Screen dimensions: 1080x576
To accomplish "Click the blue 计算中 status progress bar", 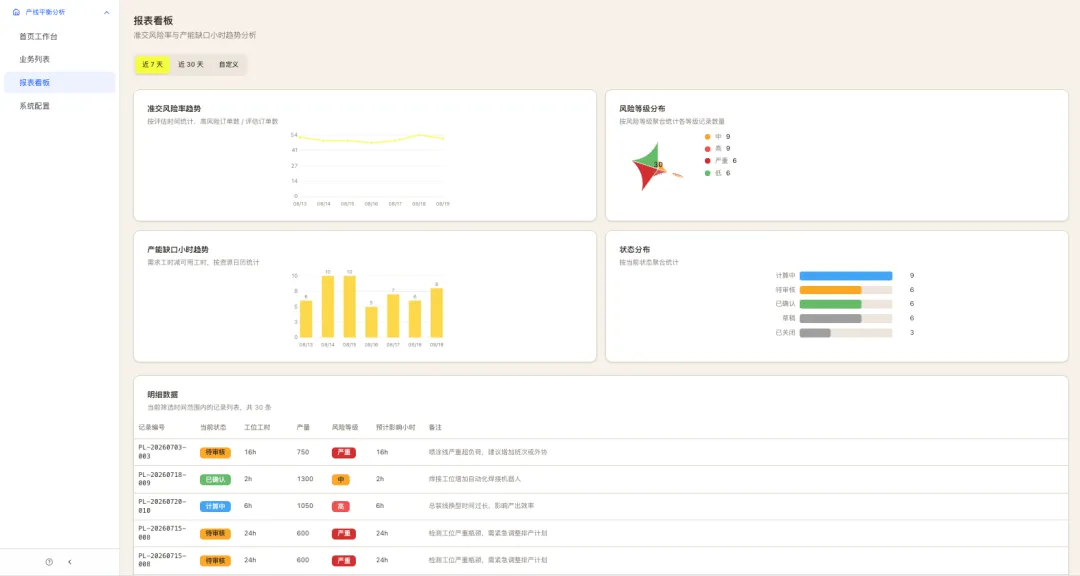I will coord(846,276).
